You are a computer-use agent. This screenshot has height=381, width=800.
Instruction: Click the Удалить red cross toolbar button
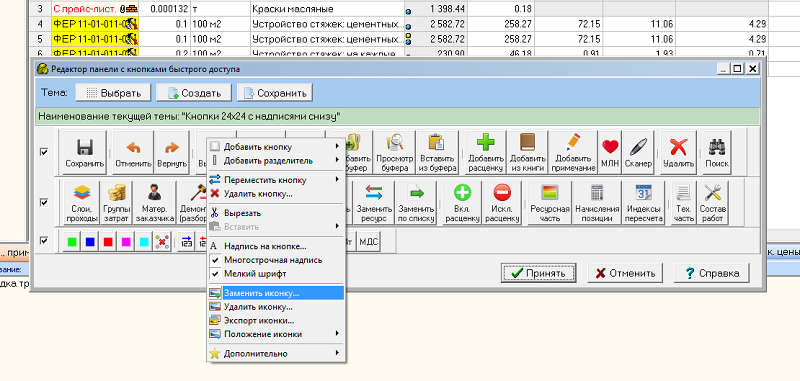point(678,152)
